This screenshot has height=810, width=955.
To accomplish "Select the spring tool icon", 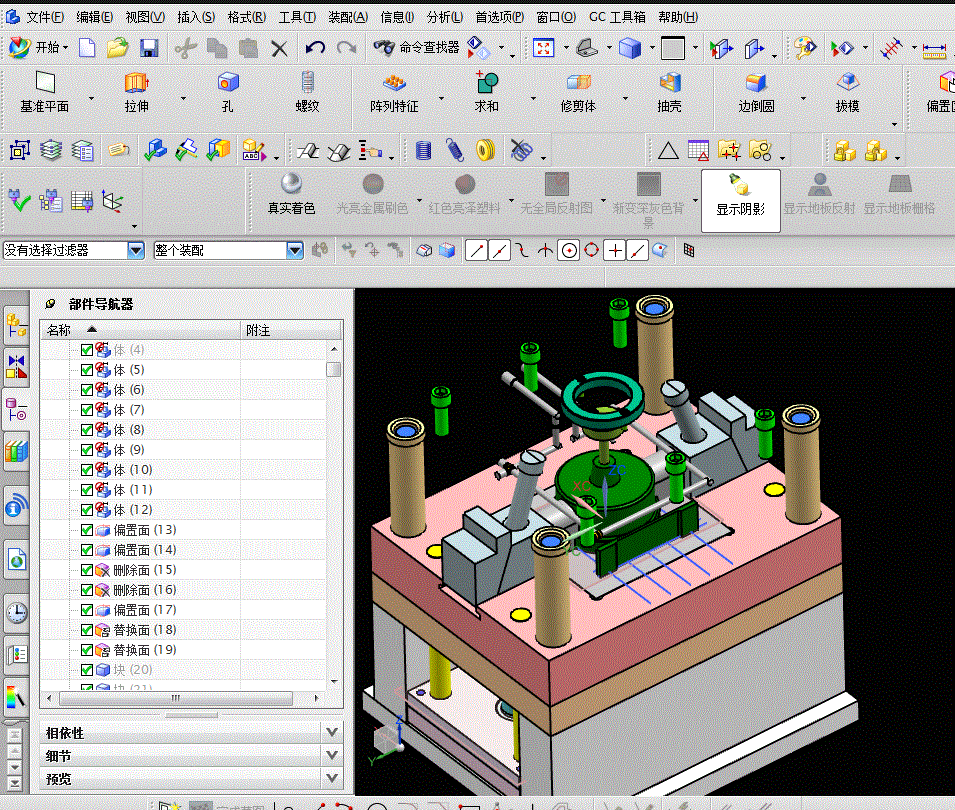I will click(x=454, y=150).
